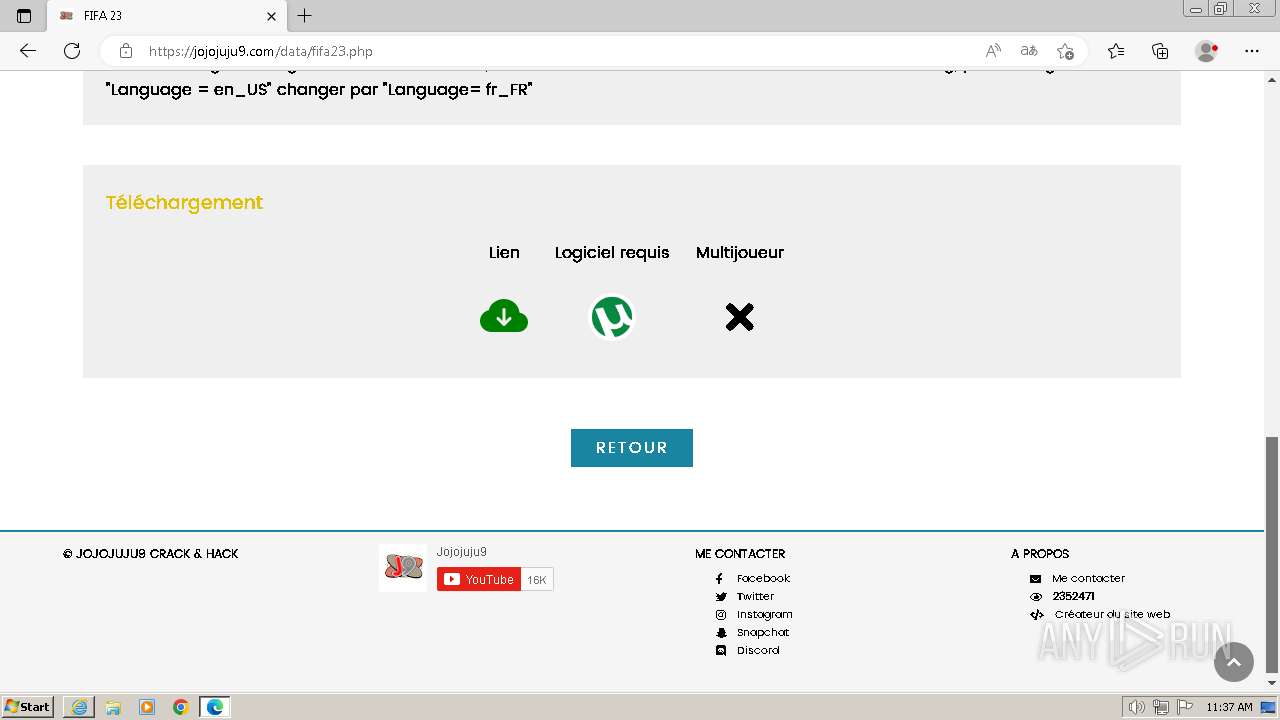This screenshot has height=720, width=1280.
Task: Open the Facebook contact link
Action: (x=763, y=578)
